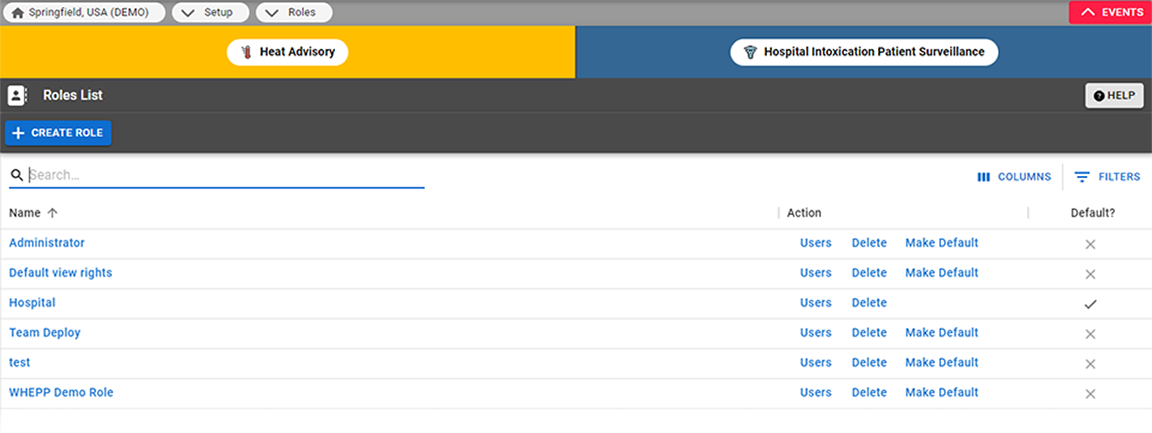The width and height of the screenshot is (1152, 433).
Task: Click the X default mark for test
Action: point(1090,364)
